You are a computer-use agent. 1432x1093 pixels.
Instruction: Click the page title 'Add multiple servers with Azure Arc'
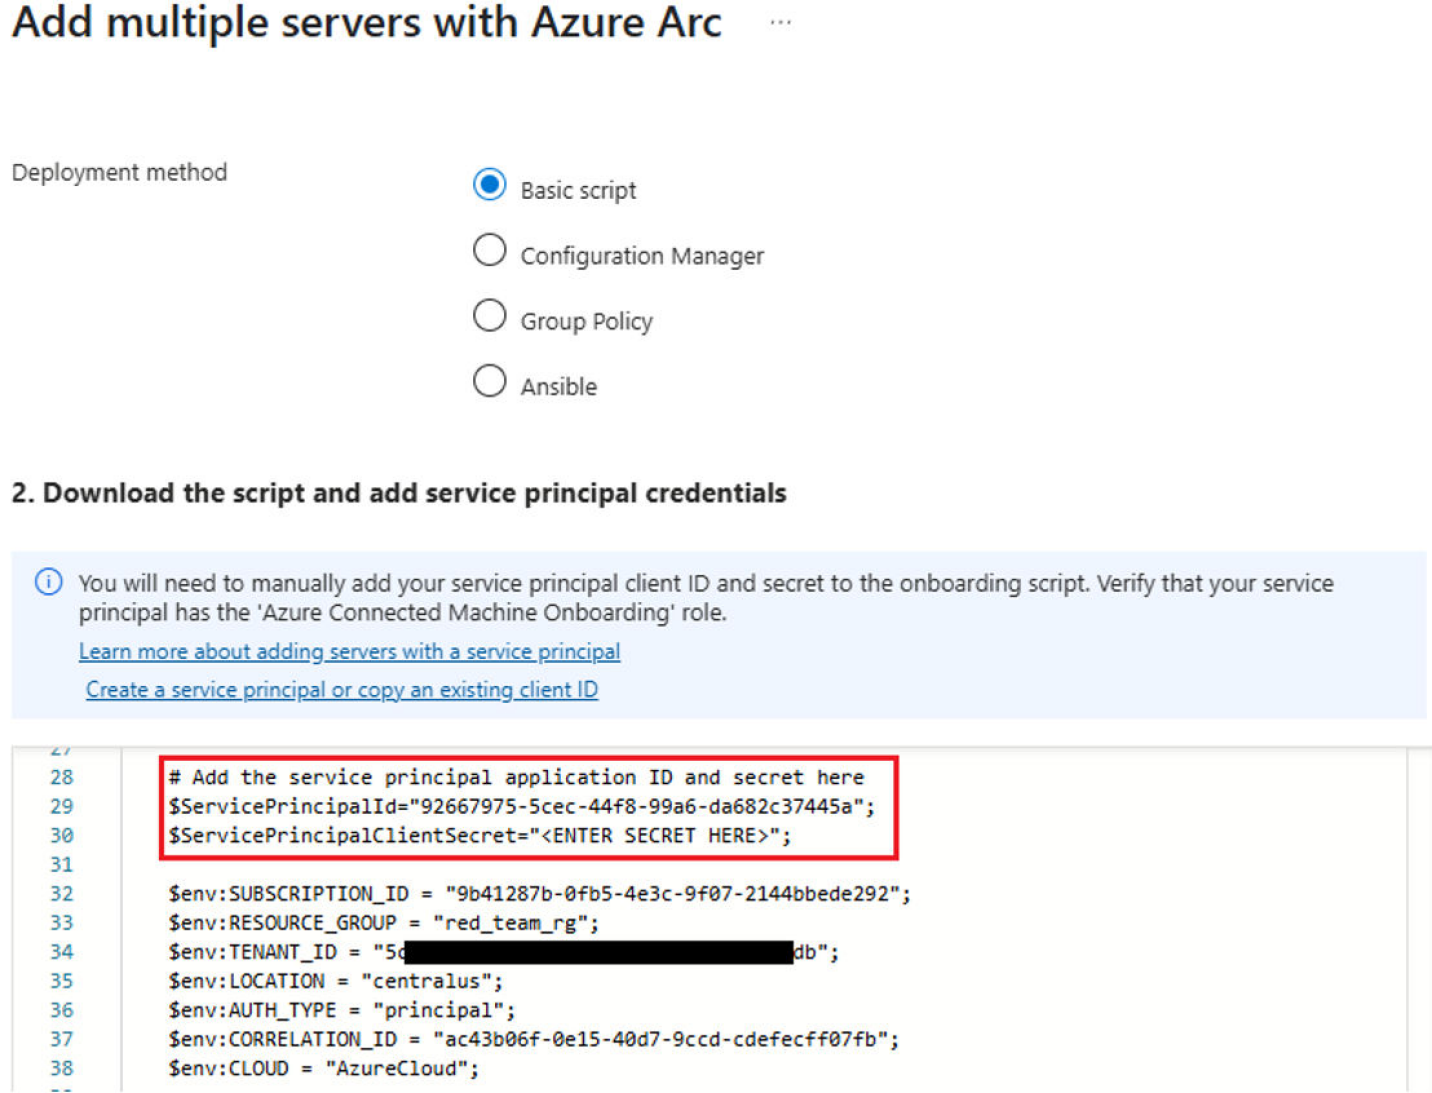point(366,22)
